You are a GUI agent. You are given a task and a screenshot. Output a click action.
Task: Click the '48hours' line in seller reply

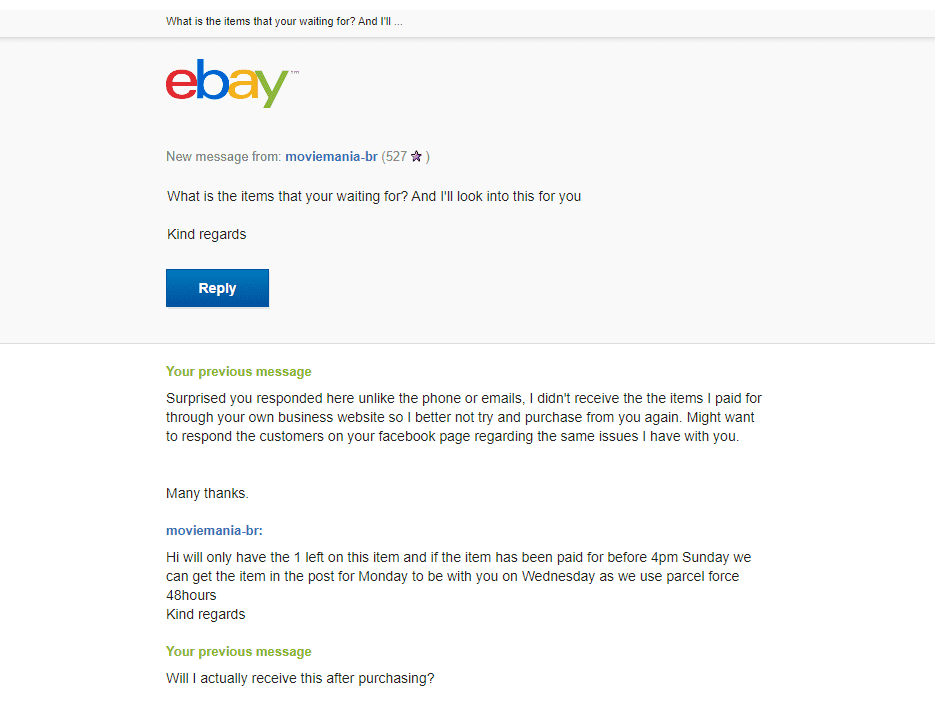click(x=191, y=595)
